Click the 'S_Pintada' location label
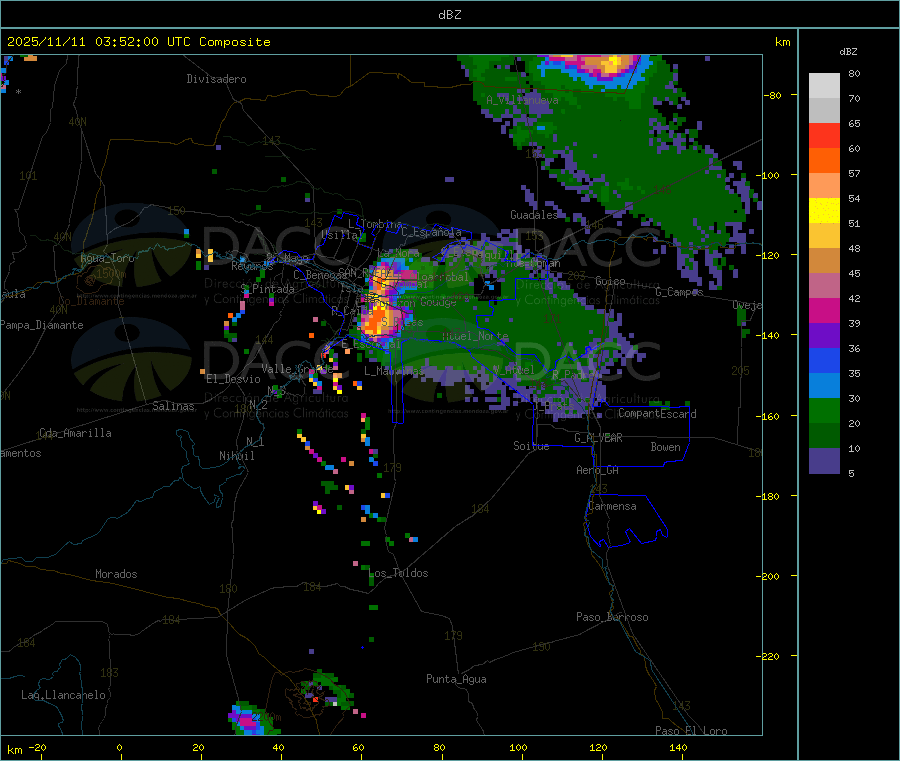Image resolution: width=900 pixels, height=761 pixels. click(x=267, y=289)
